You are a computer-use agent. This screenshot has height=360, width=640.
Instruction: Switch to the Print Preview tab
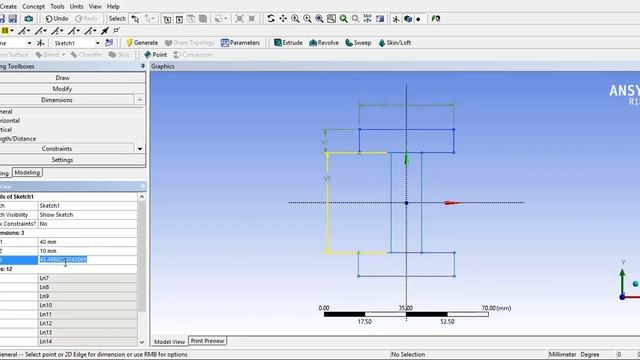(207, 341)
